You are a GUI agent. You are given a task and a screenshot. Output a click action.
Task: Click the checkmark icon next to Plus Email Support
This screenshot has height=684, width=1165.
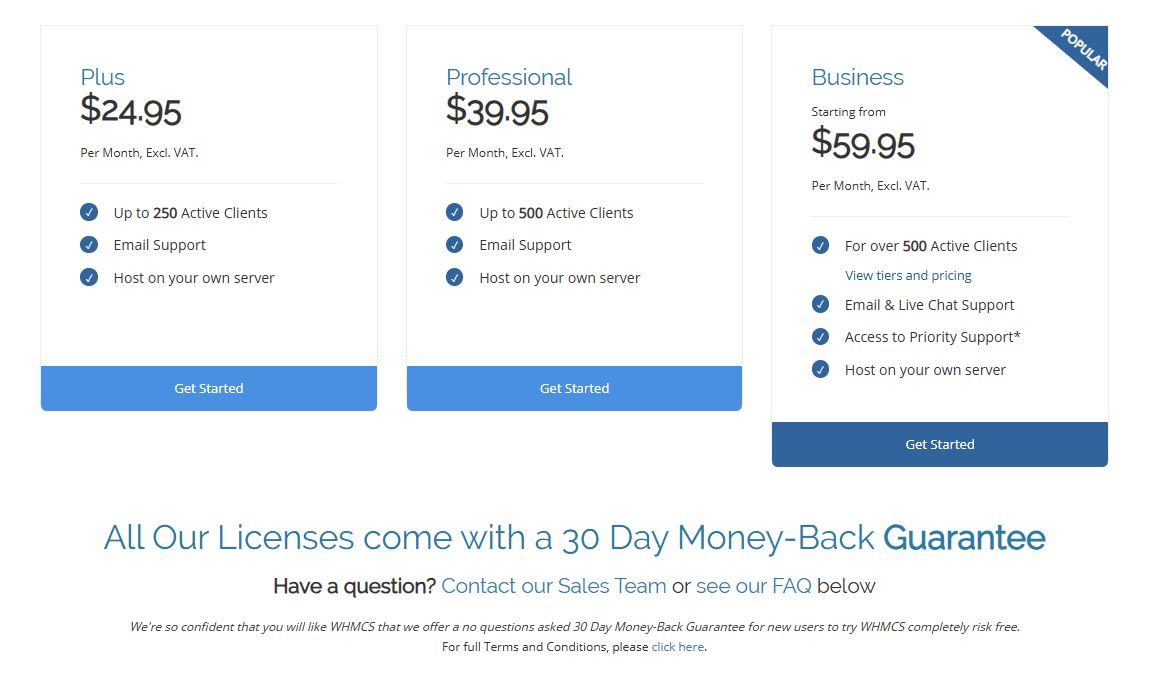pyautogui.click(x=89, y=245)
